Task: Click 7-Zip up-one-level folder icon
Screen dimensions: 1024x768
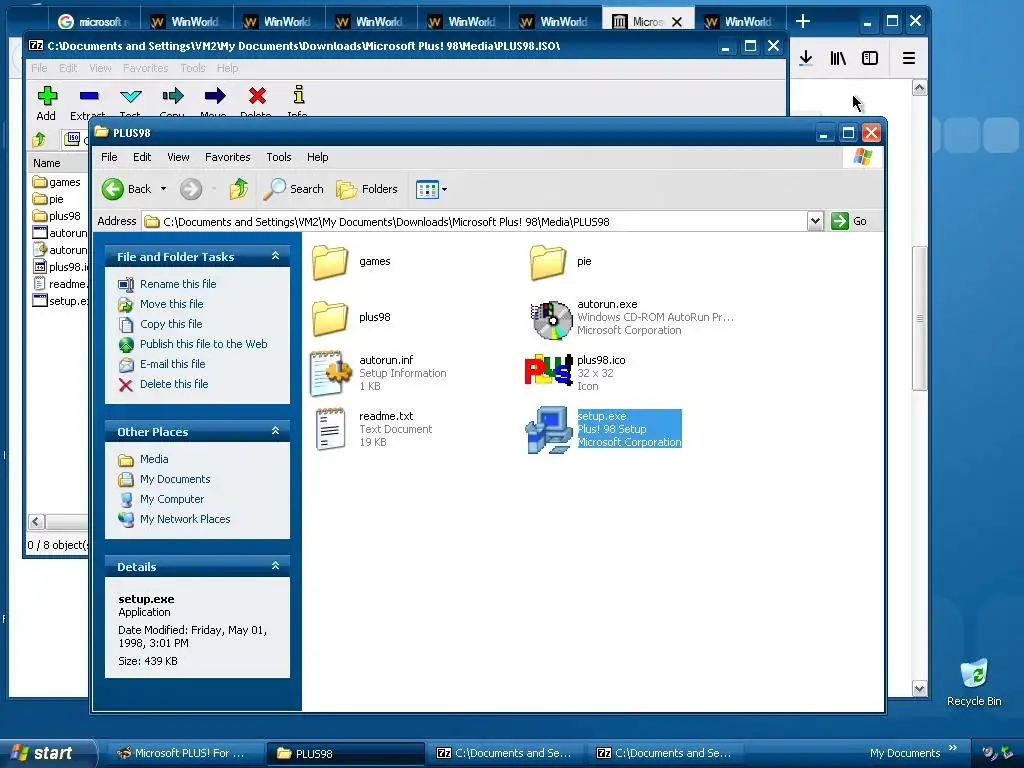Action: (x=39, y=139)
